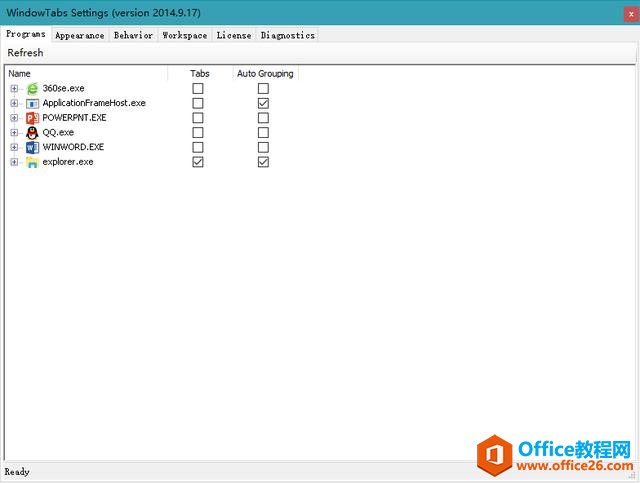Viewport: 640px width, 483px height.
Task: Click the Auto Grouping column header
Action: pyautogui.click(x=264, y=73)
